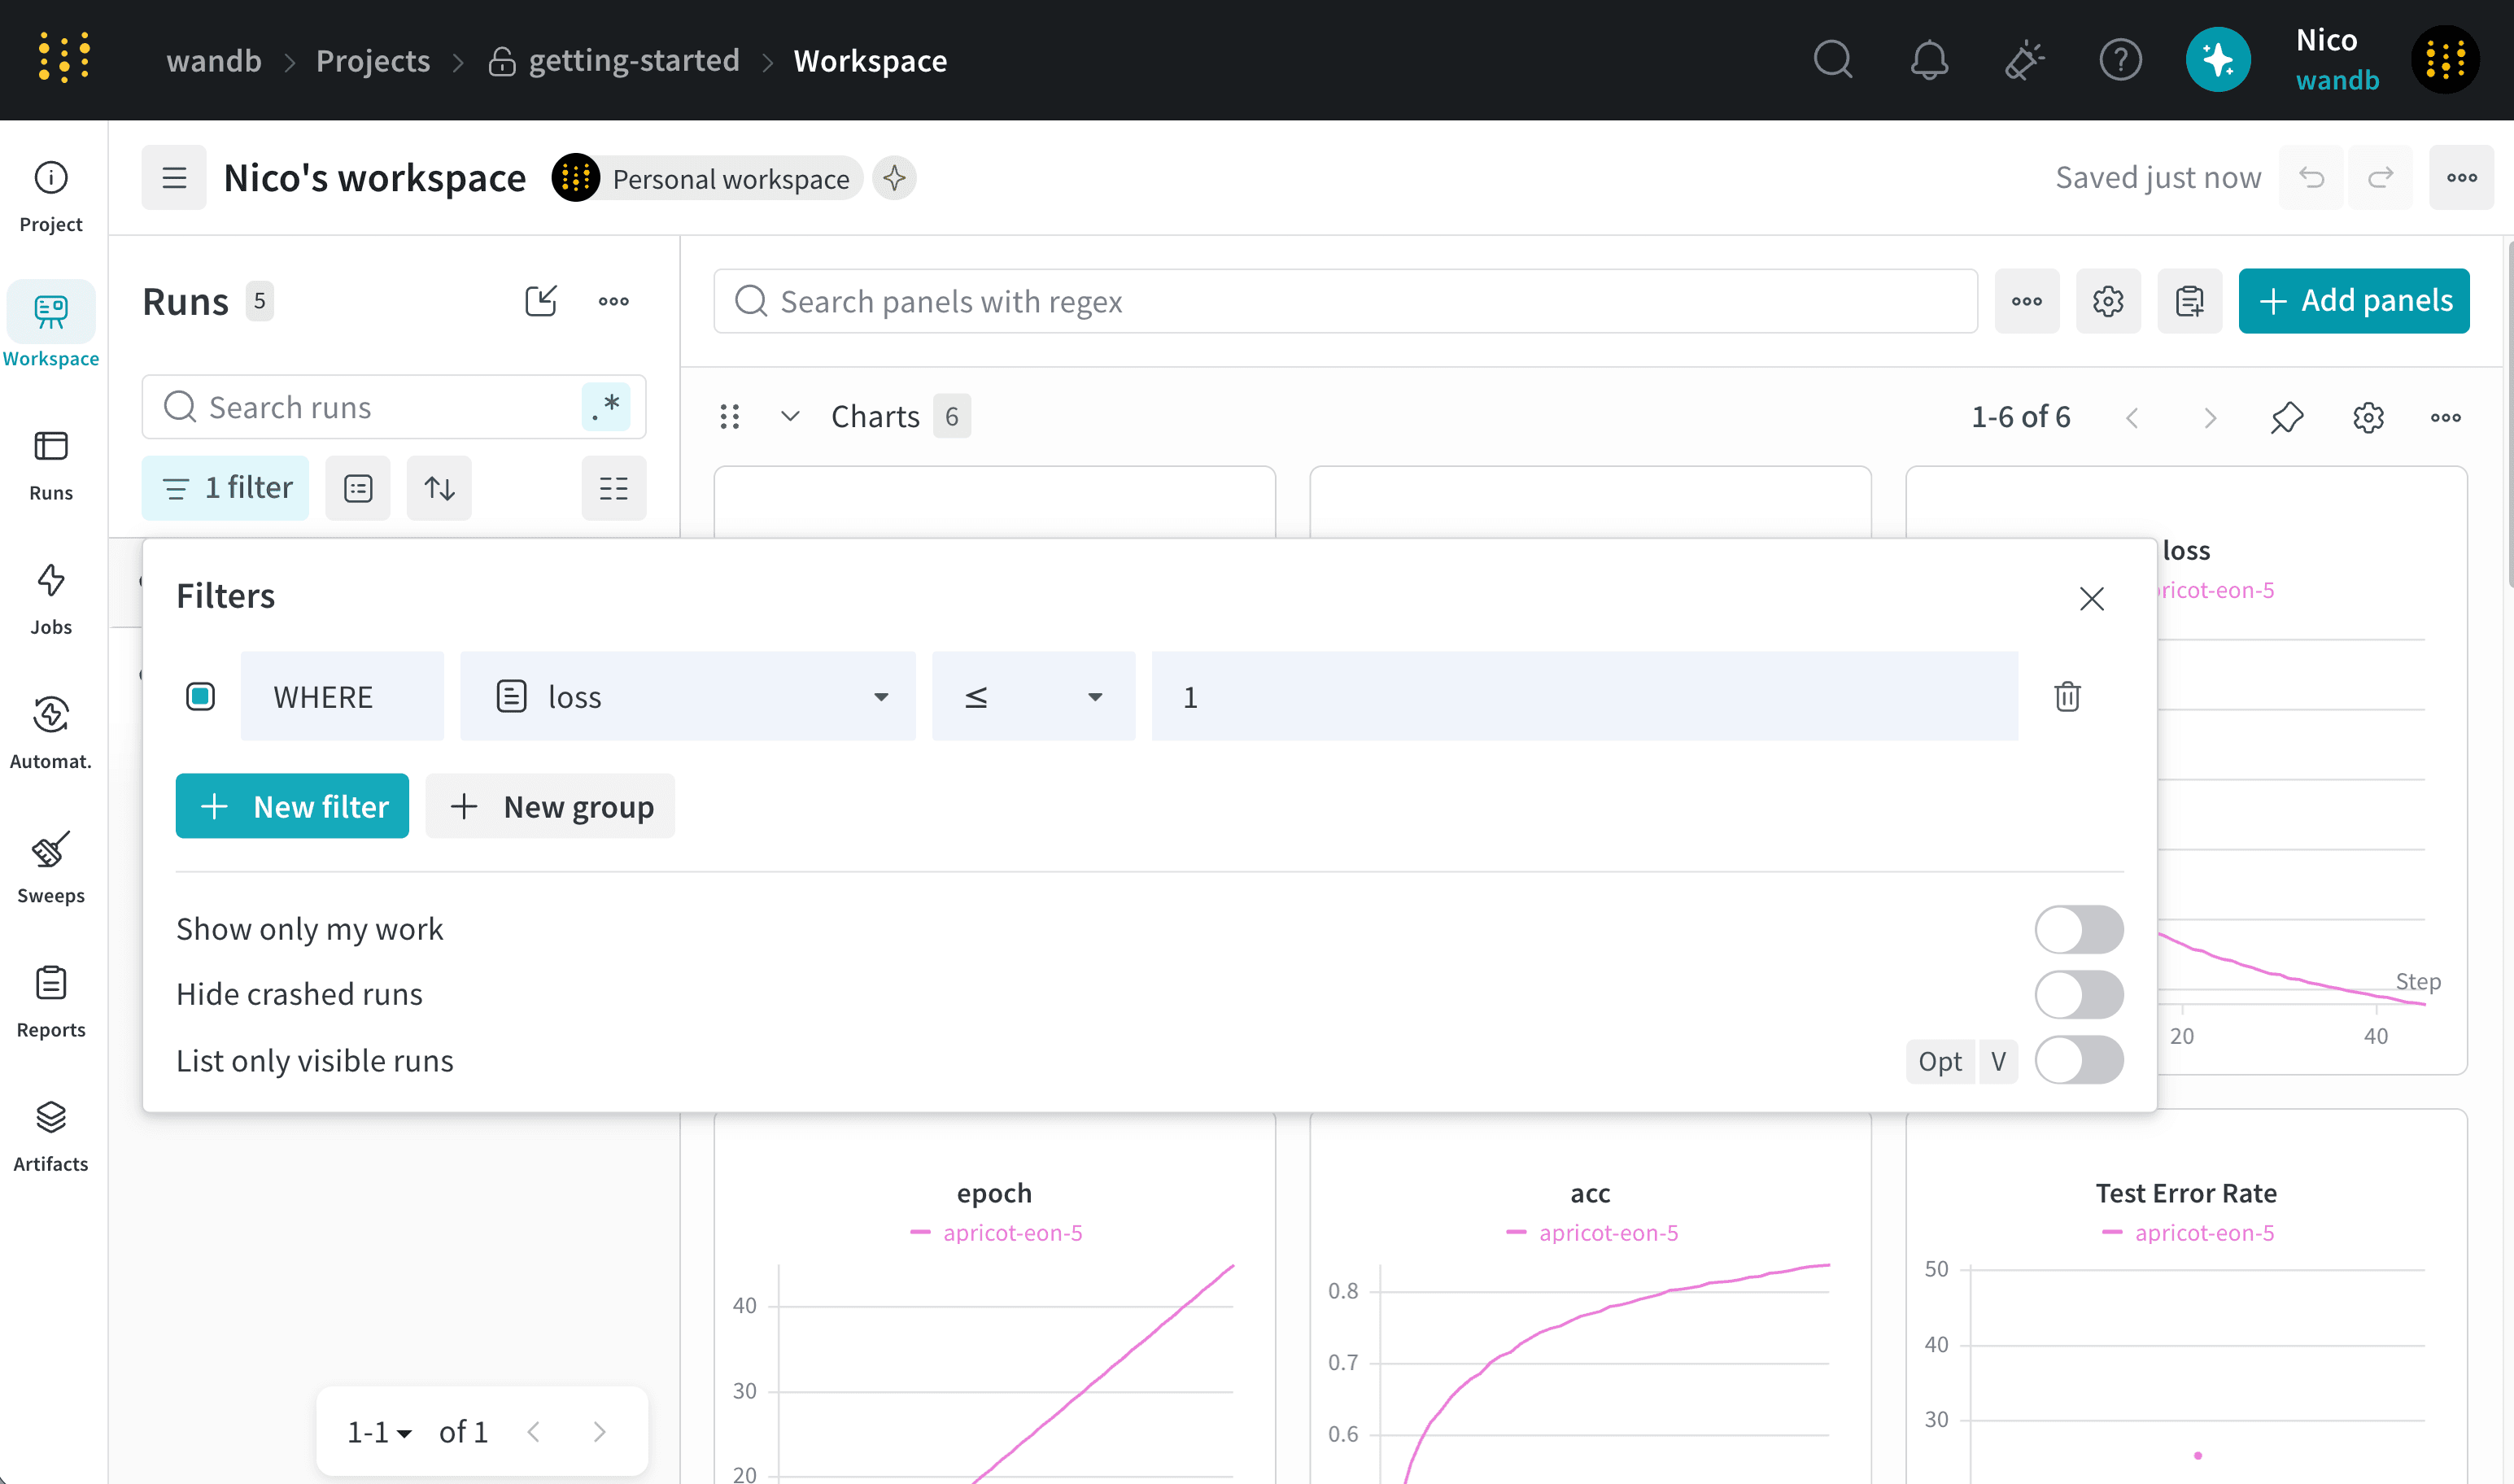This screenshot has height=1484, width=2514.
Task: Close the Filters popup
Action: pos(2091,598)
